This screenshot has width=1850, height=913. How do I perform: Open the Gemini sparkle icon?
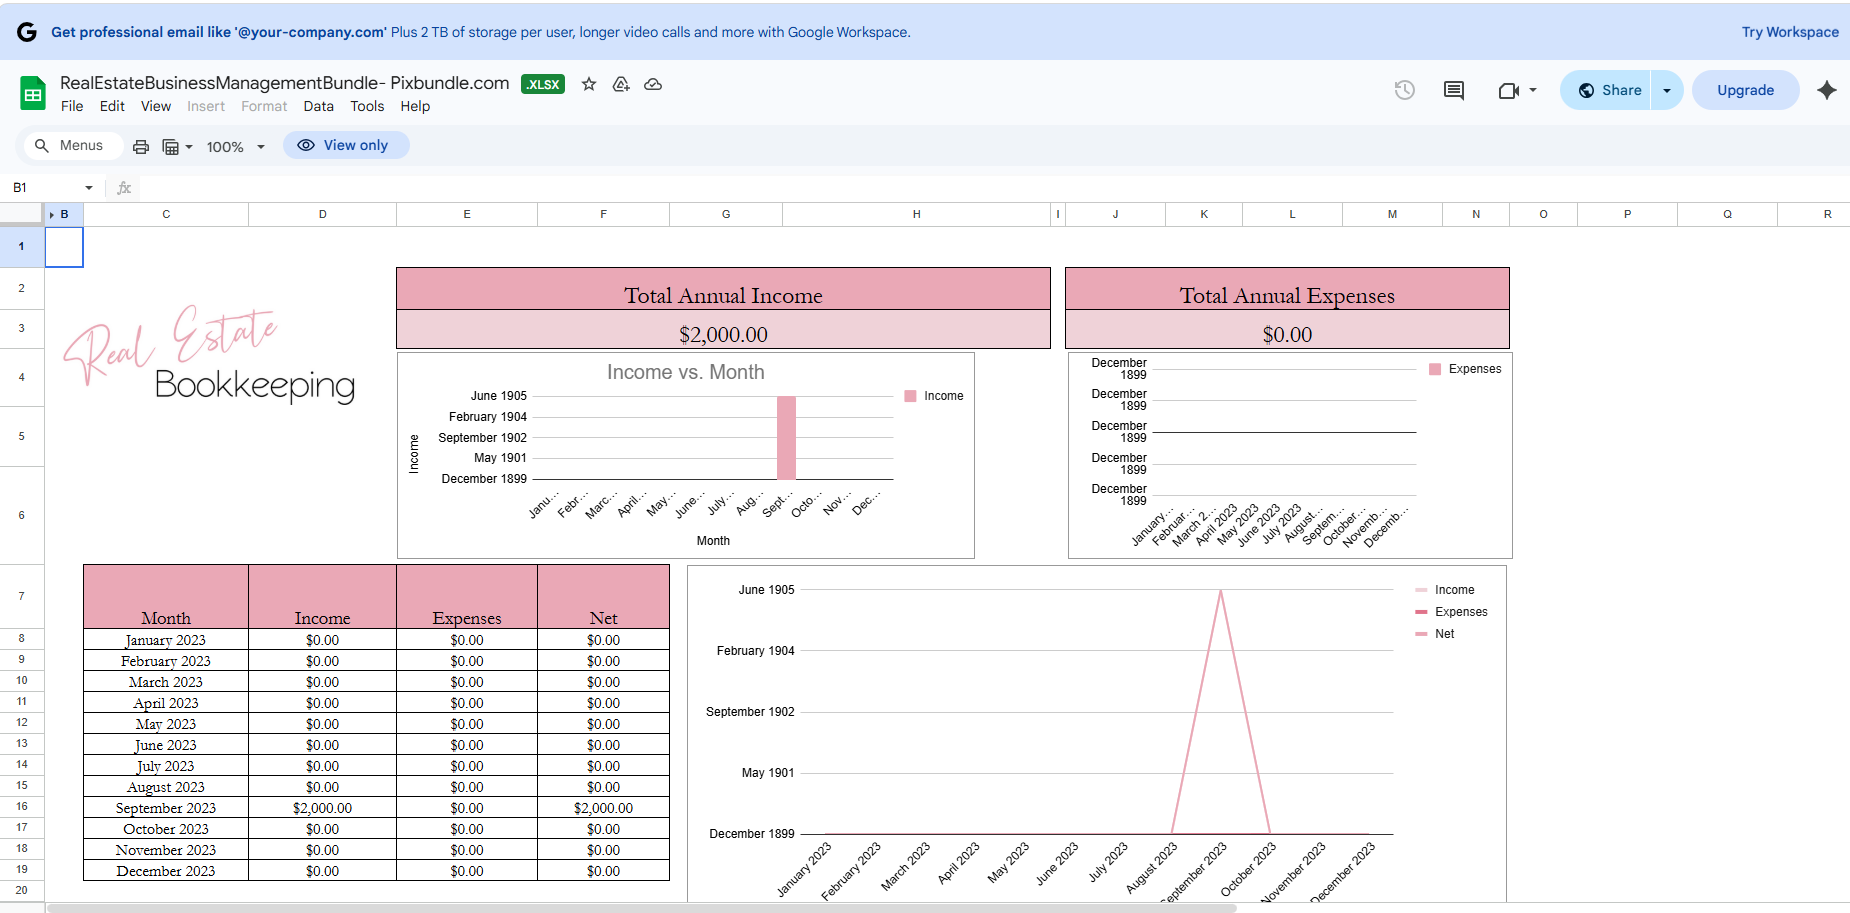(1827, 90)
